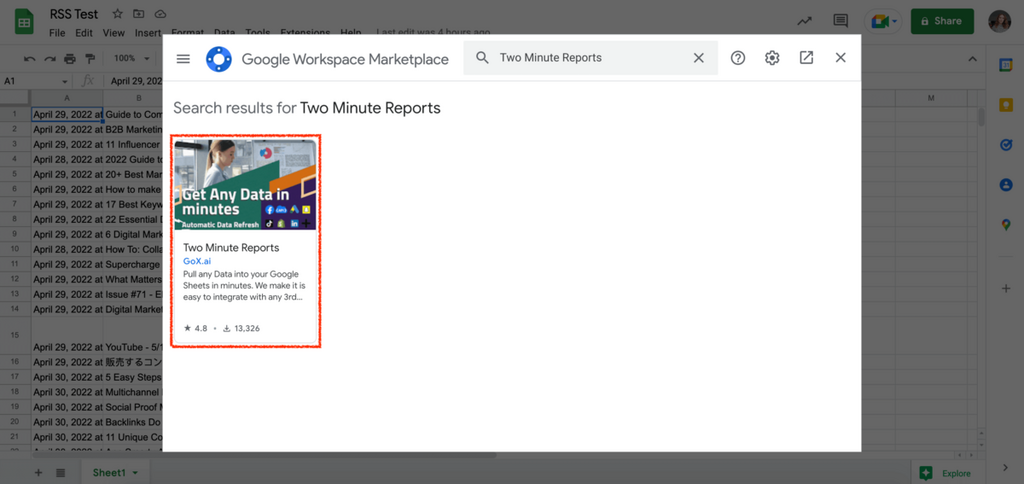Click the Google Workspace Marketplace logo
This screenshot has width=1024, height=484.
click(219, 59)
